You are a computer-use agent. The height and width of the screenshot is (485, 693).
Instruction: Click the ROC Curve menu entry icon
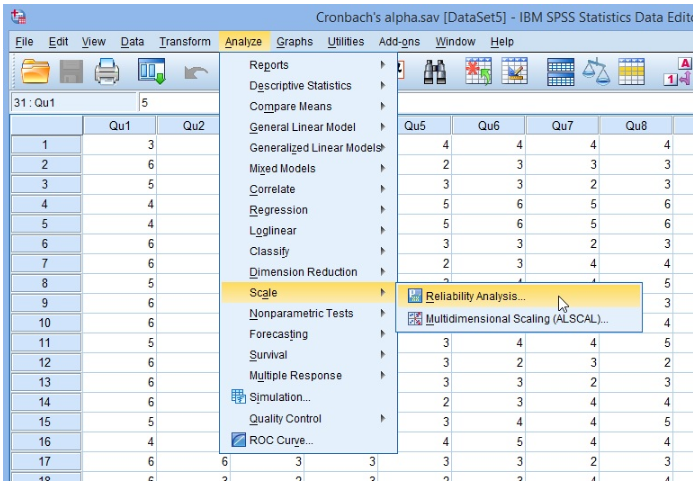(239, 440)
